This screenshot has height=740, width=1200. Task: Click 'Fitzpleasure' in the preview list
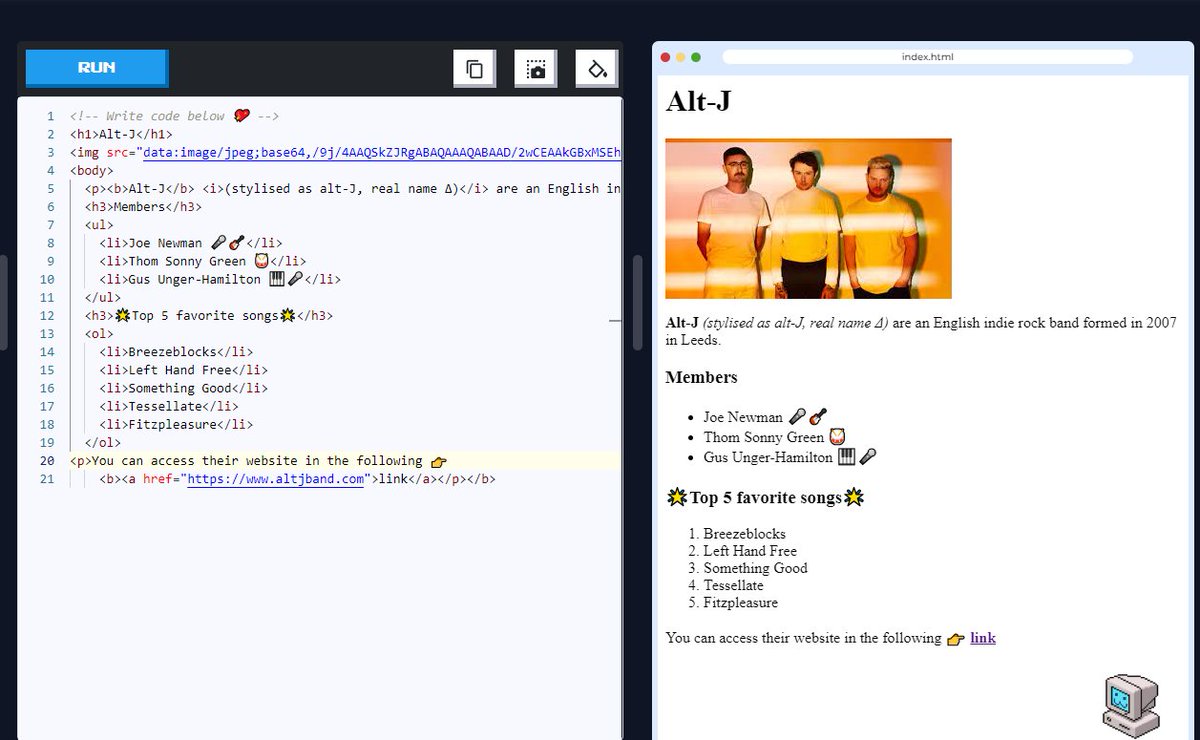[740, 602]
